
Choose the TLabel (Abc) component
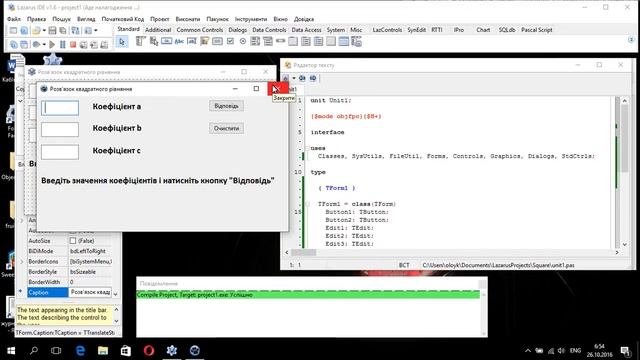click(179, 41)
